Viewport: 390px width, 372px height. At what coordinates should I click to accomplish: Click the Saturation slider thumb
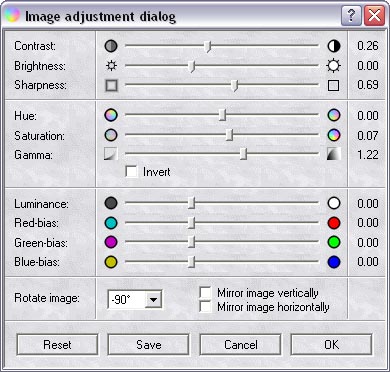[229, 135]
